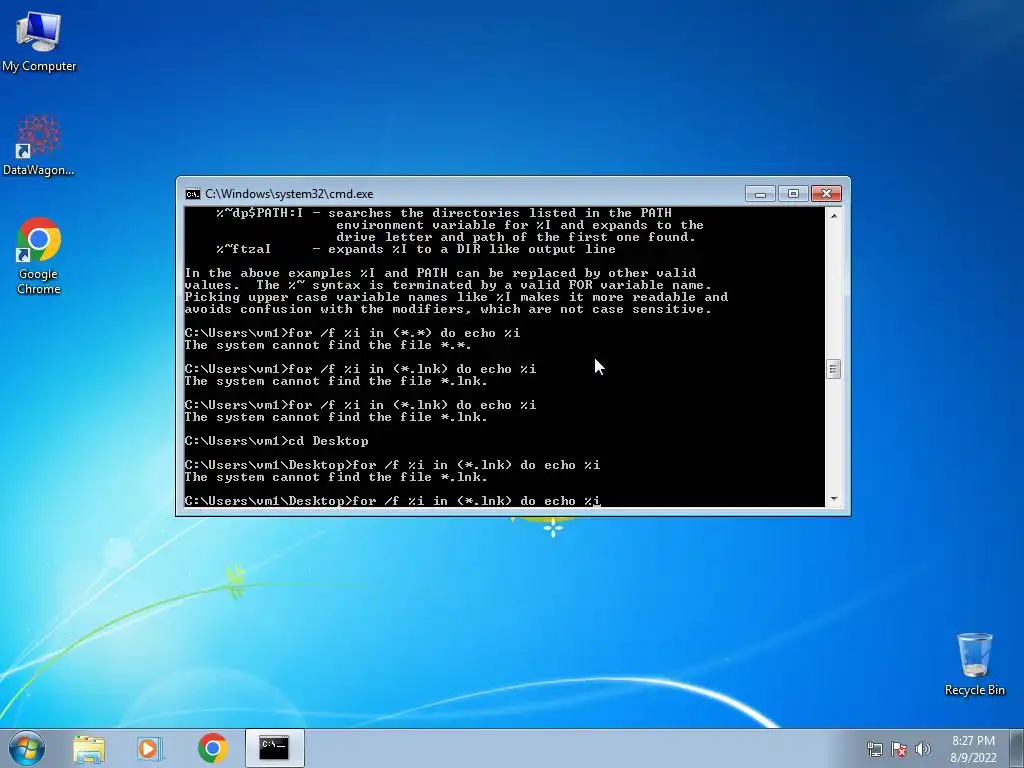Click the line starting 'Picking upper case variable'
This screenshot has width=1024, height=768.
click(456, 297)
